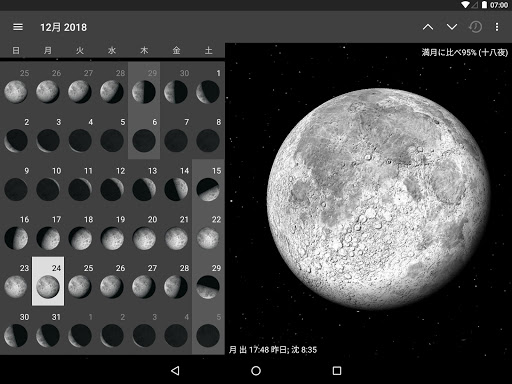Select December 30 moon phase

(16, 330)
